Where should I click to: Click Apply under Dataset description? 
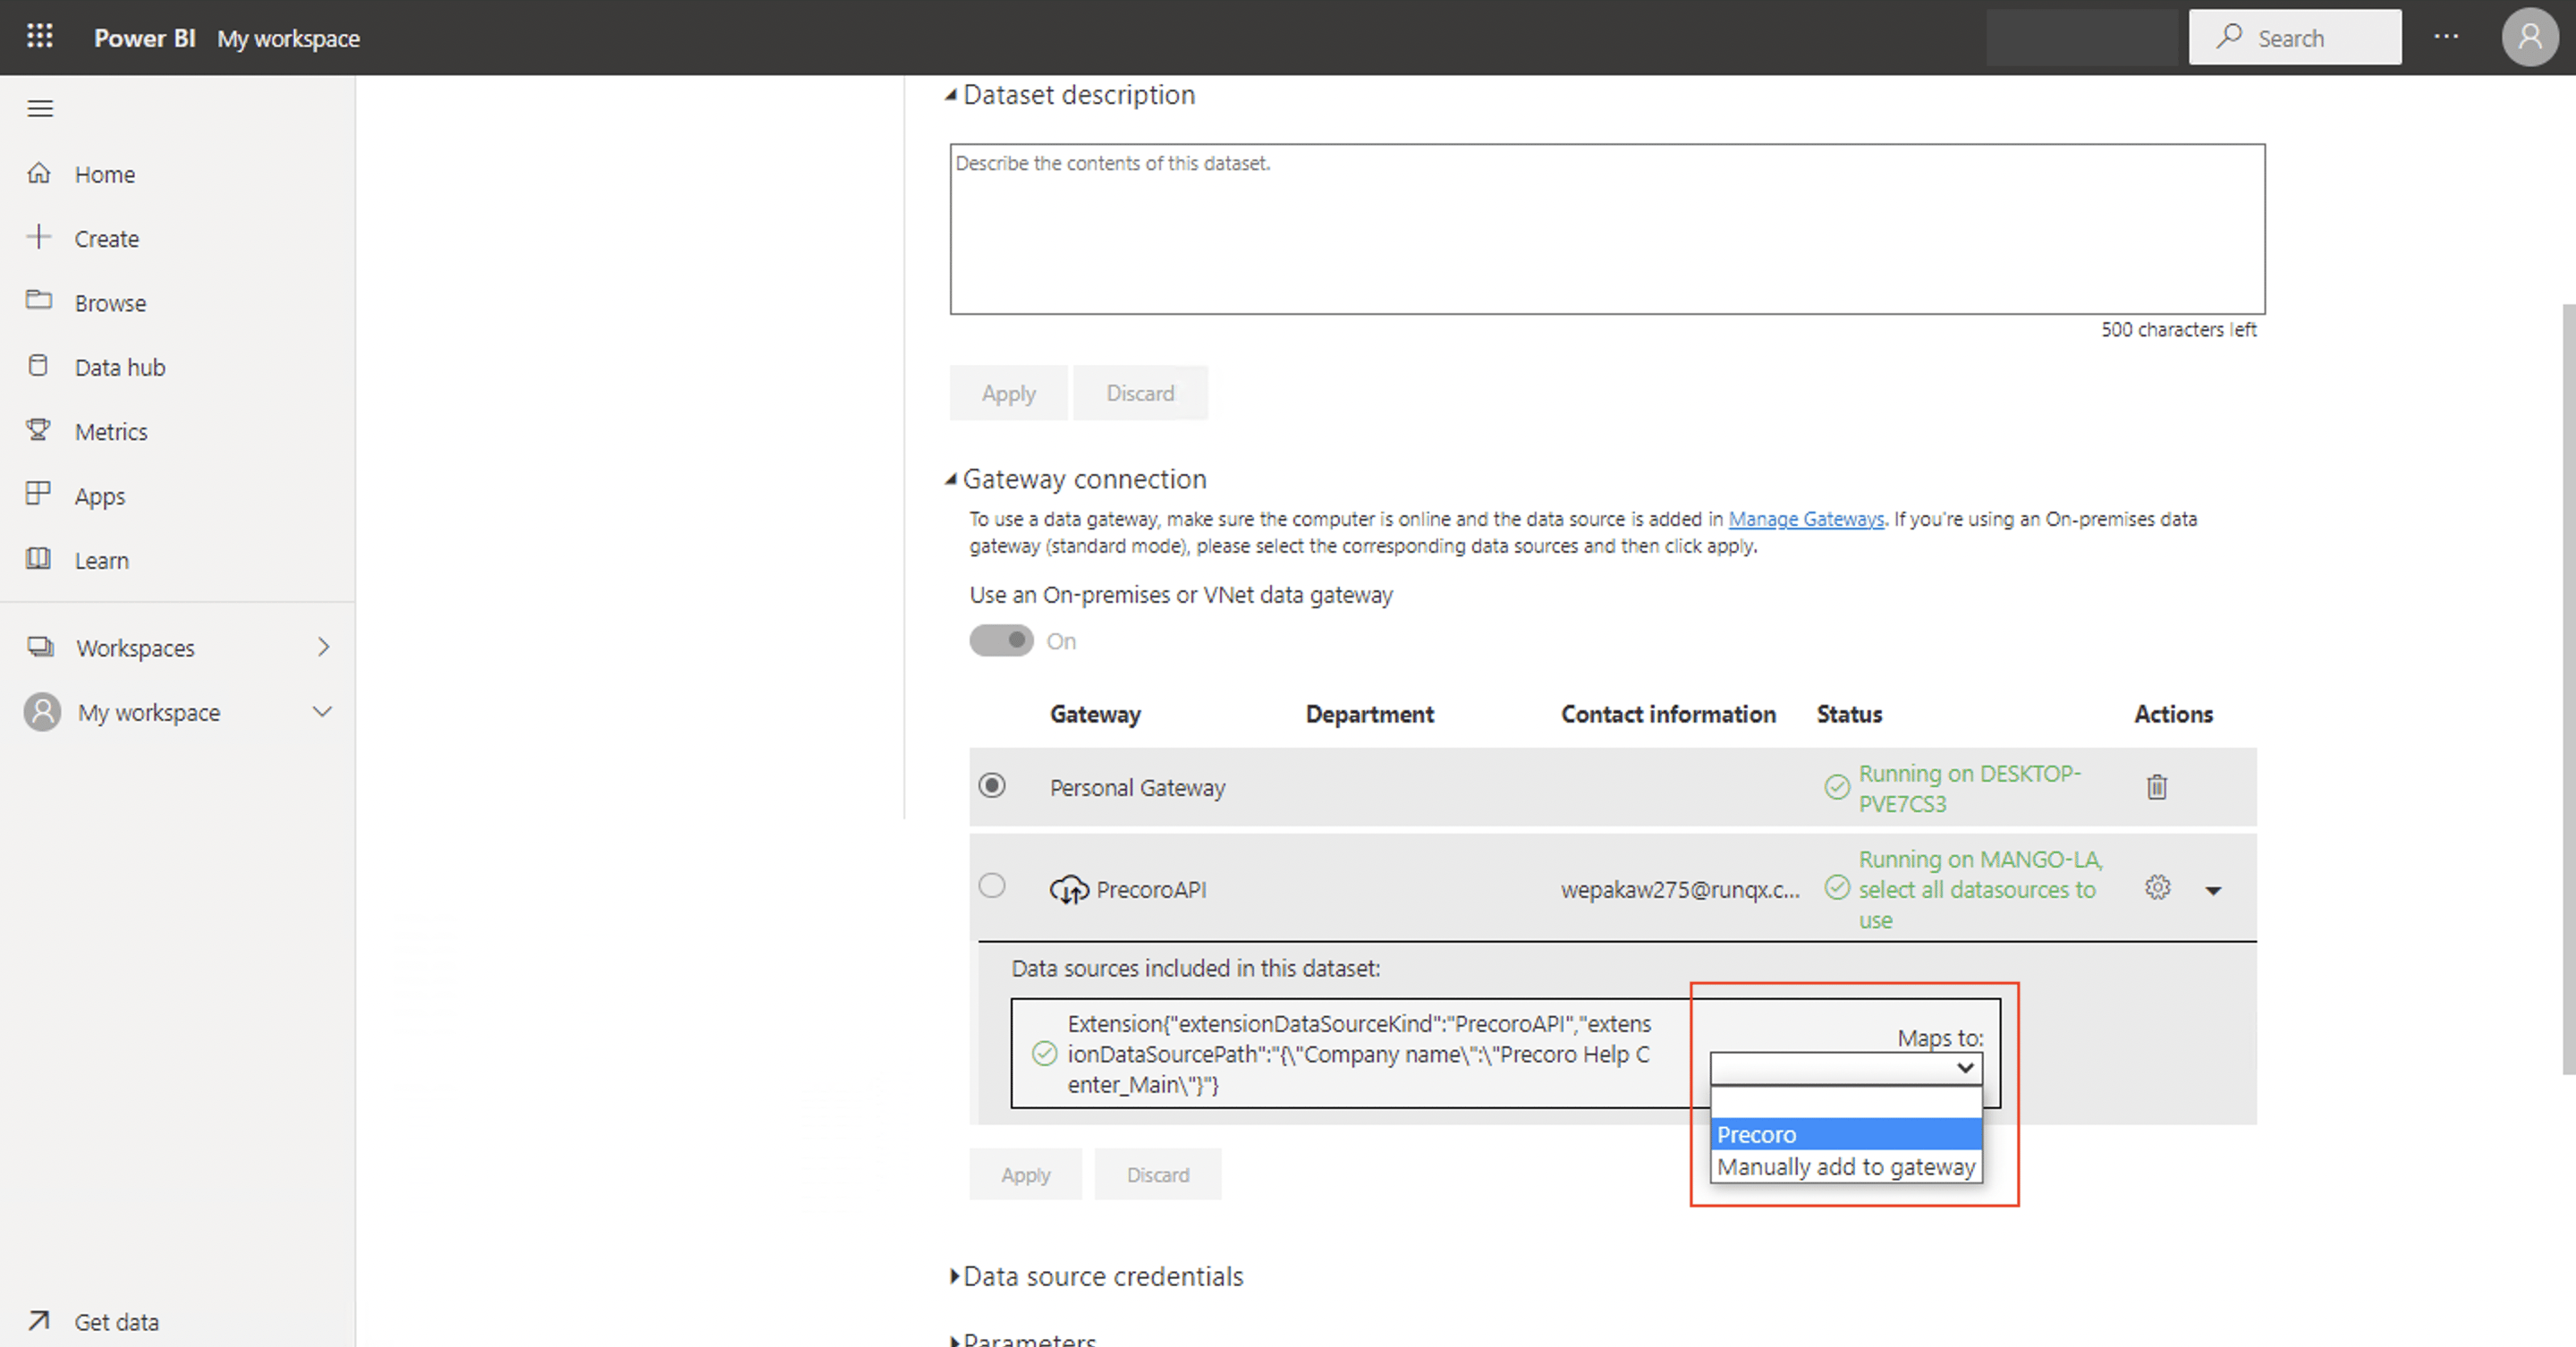(x=1008, y=393)
